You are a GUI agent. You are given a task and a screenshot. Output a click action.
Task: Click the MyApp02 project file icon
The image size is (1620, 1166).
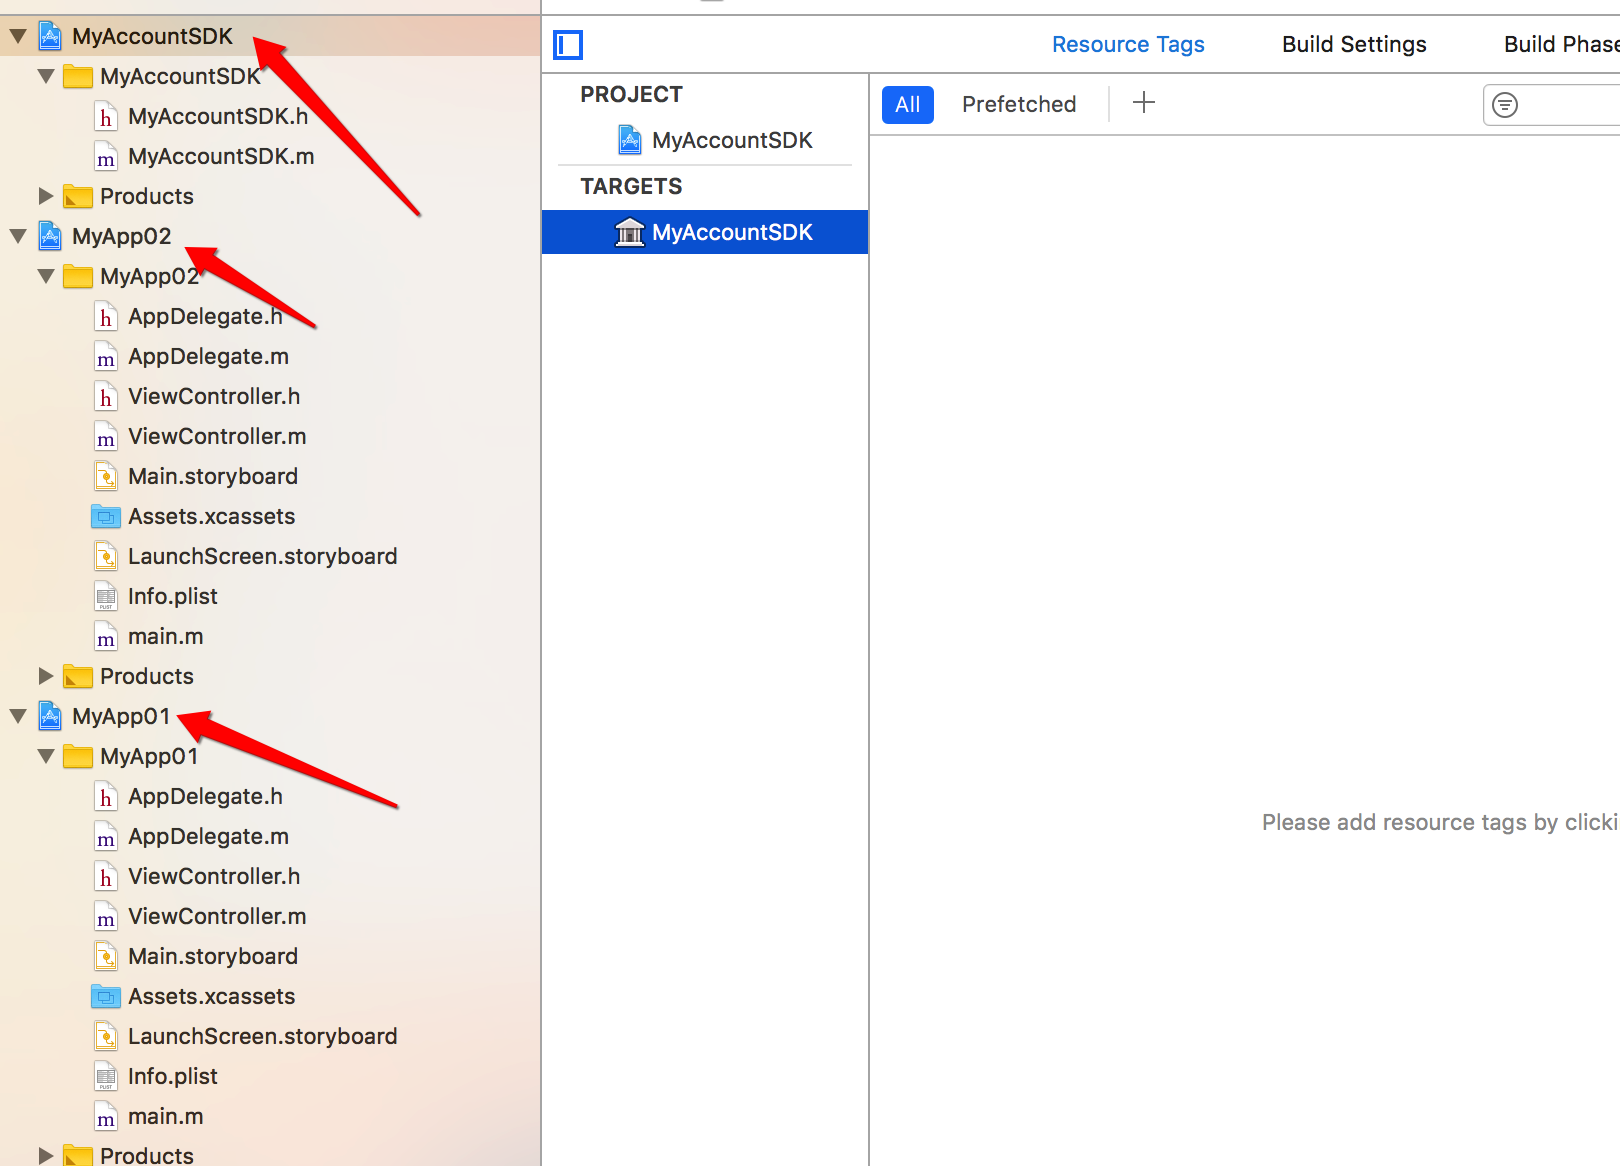click(50, 236)
